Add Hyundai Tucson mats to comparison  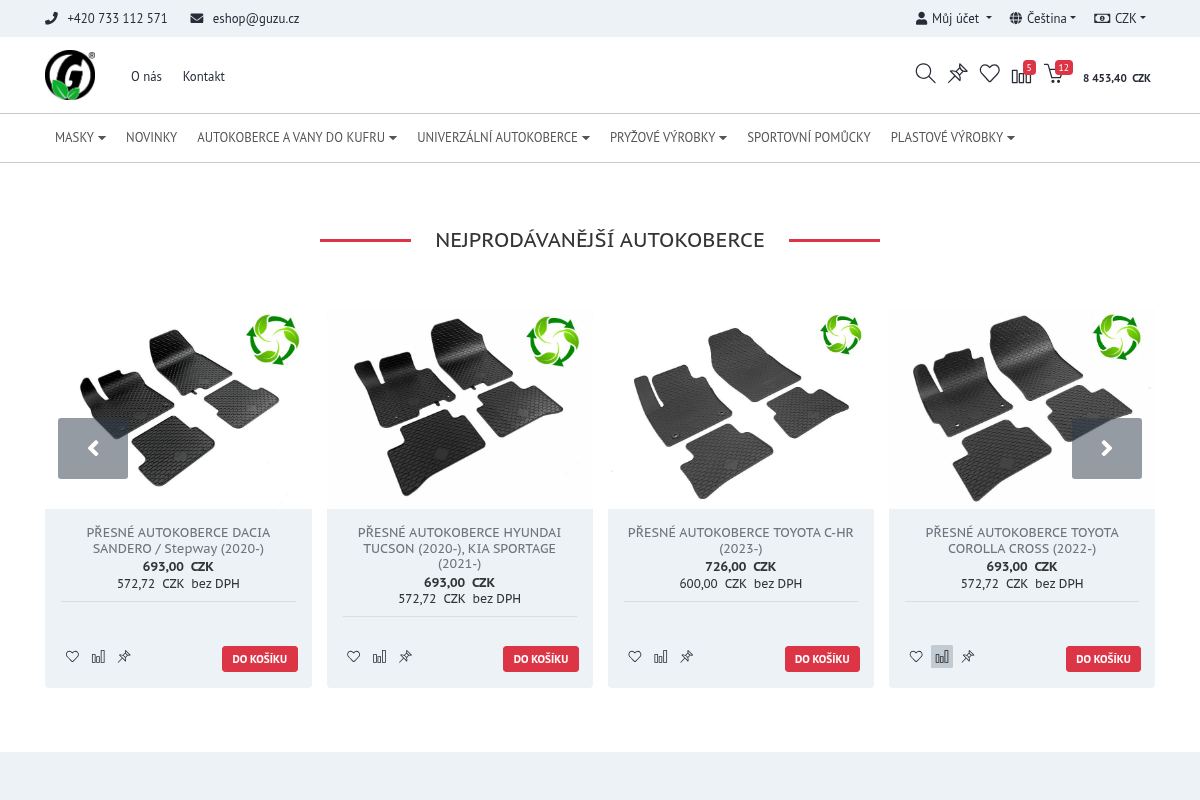pos(379,657)
